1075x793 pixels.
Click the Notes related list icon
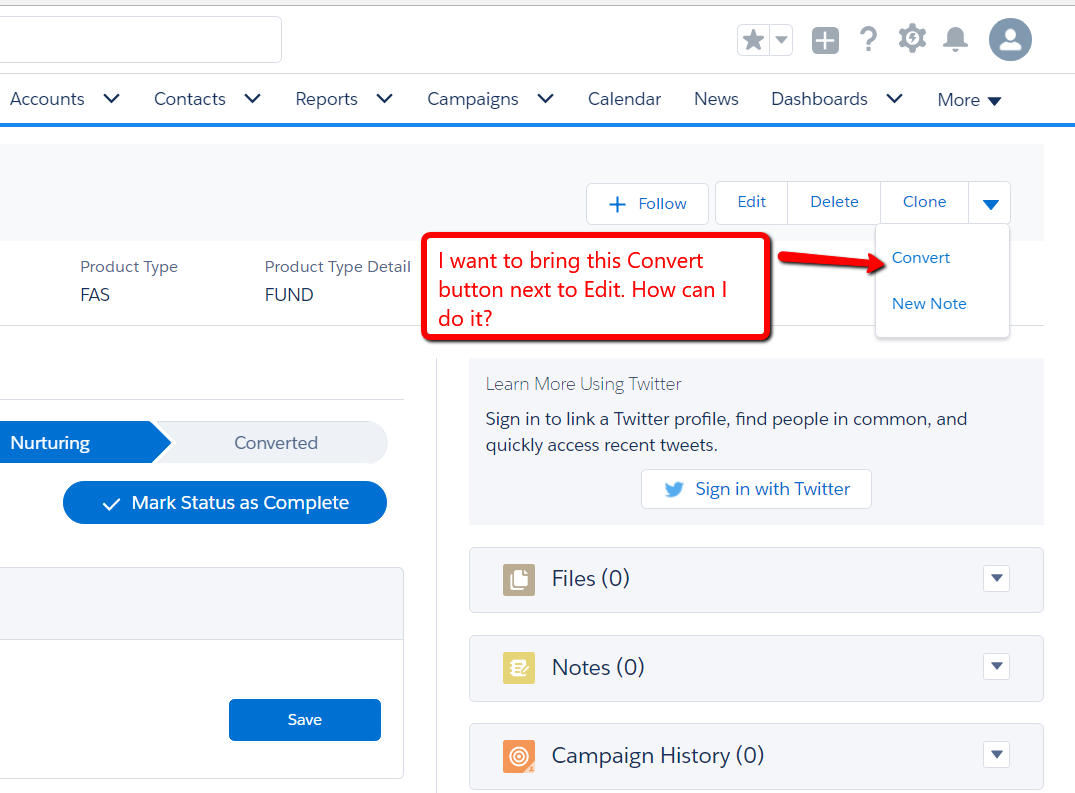519,667
